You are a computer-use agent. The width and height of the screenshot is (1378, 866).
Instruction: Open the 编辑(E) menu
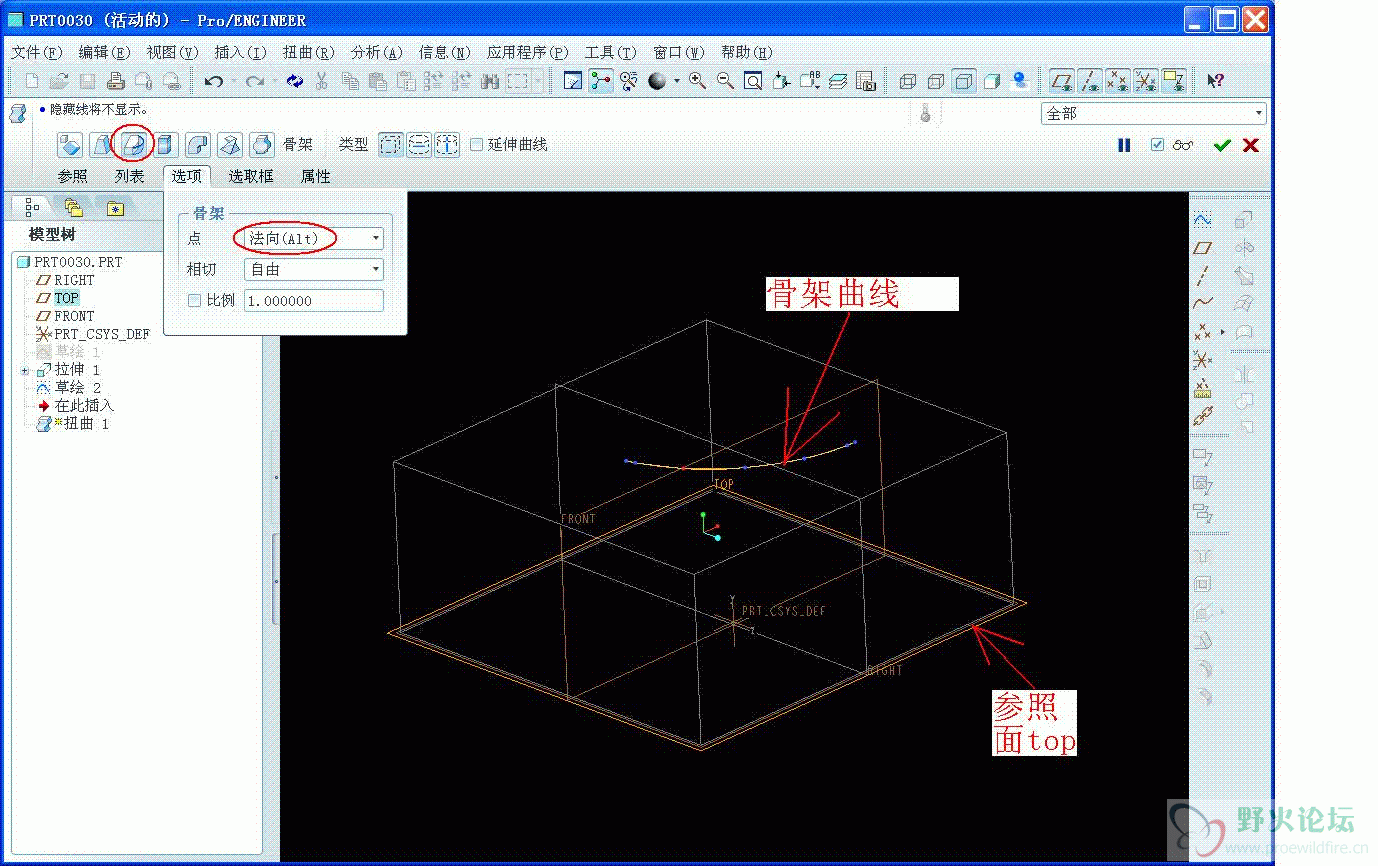[104, 52]
